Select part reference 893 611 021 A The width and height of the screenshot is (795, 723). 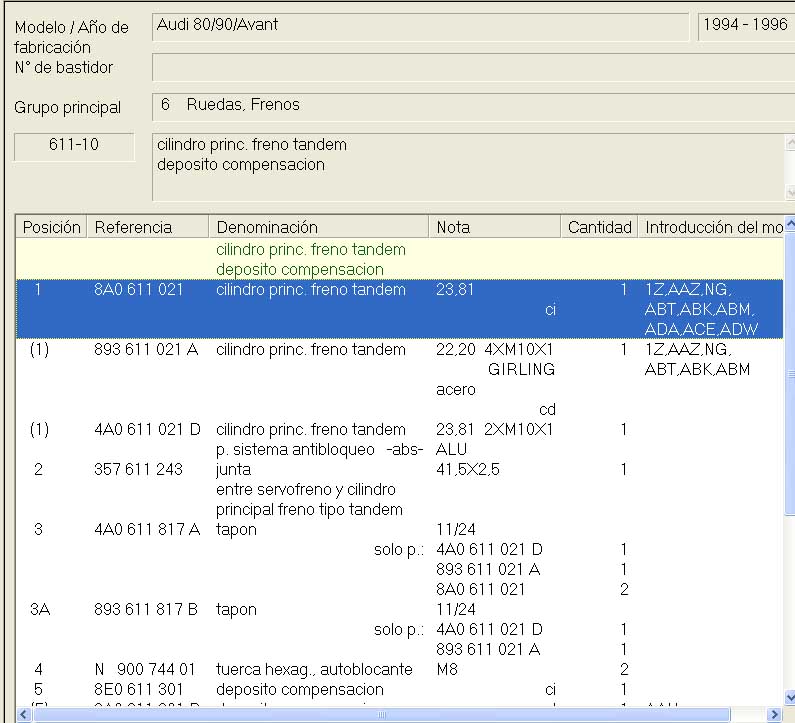146,349
